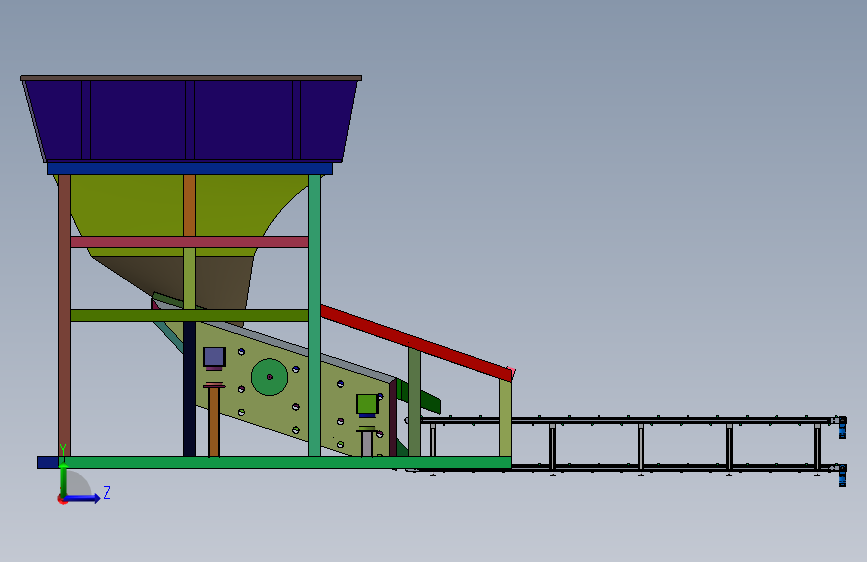
Task: Select the bright green square block on screen plate
Action: tap(367, 404)
